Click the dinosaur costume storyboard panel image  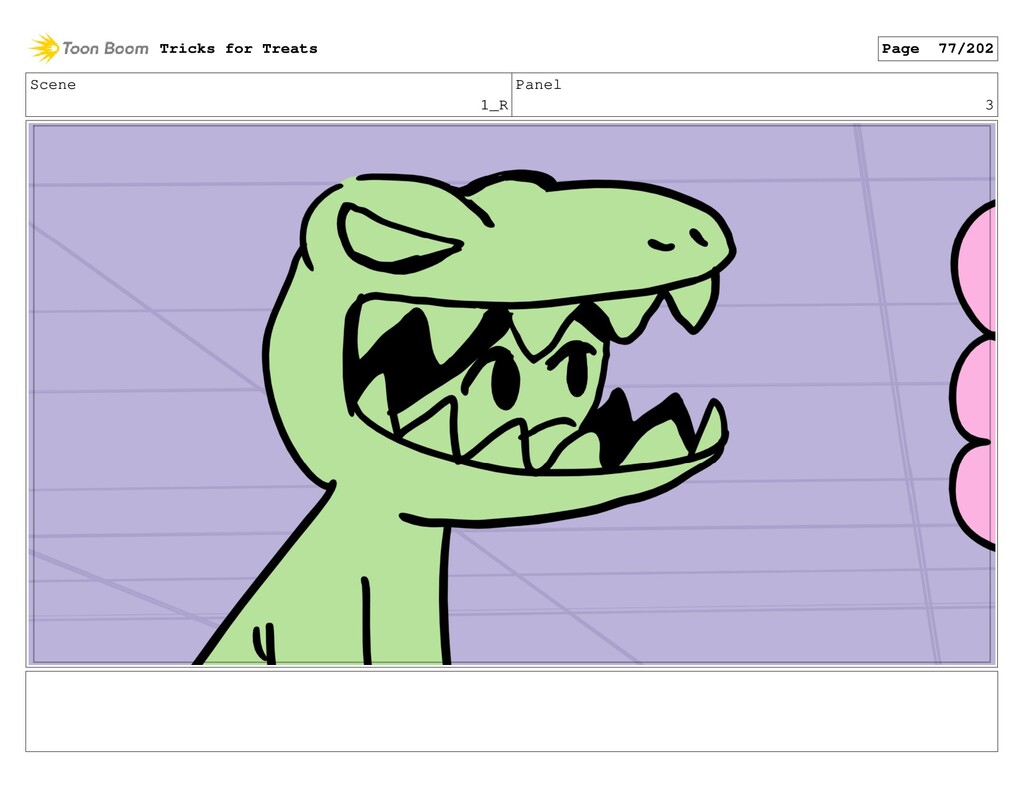(x=511, y=394)
